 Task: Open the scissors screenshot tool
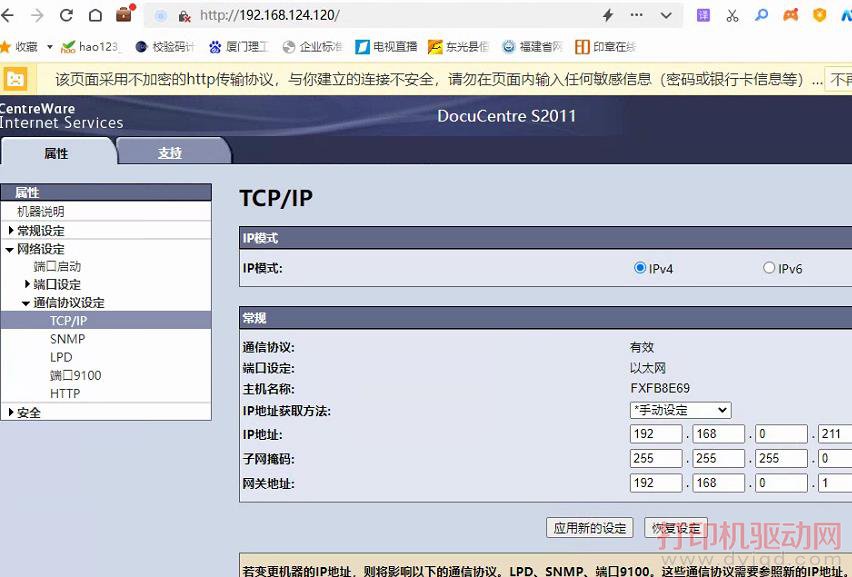pos(732,16)
